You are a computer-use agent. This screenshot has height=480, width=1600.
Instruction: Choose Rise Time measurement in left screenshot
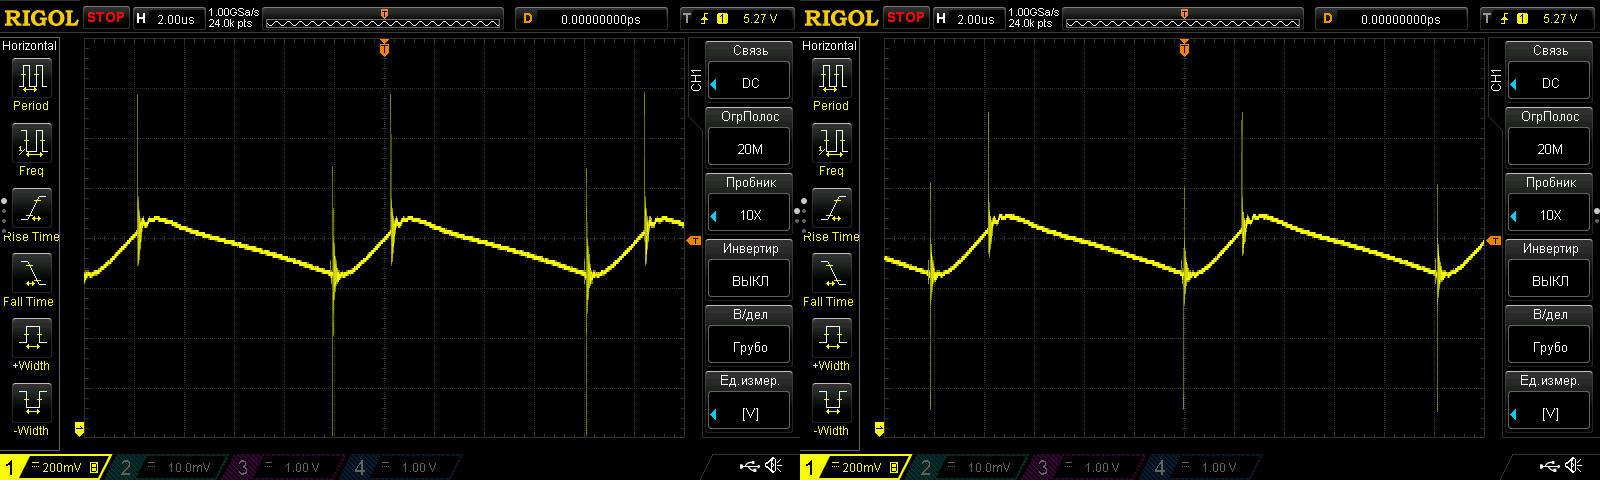point(31,209)
